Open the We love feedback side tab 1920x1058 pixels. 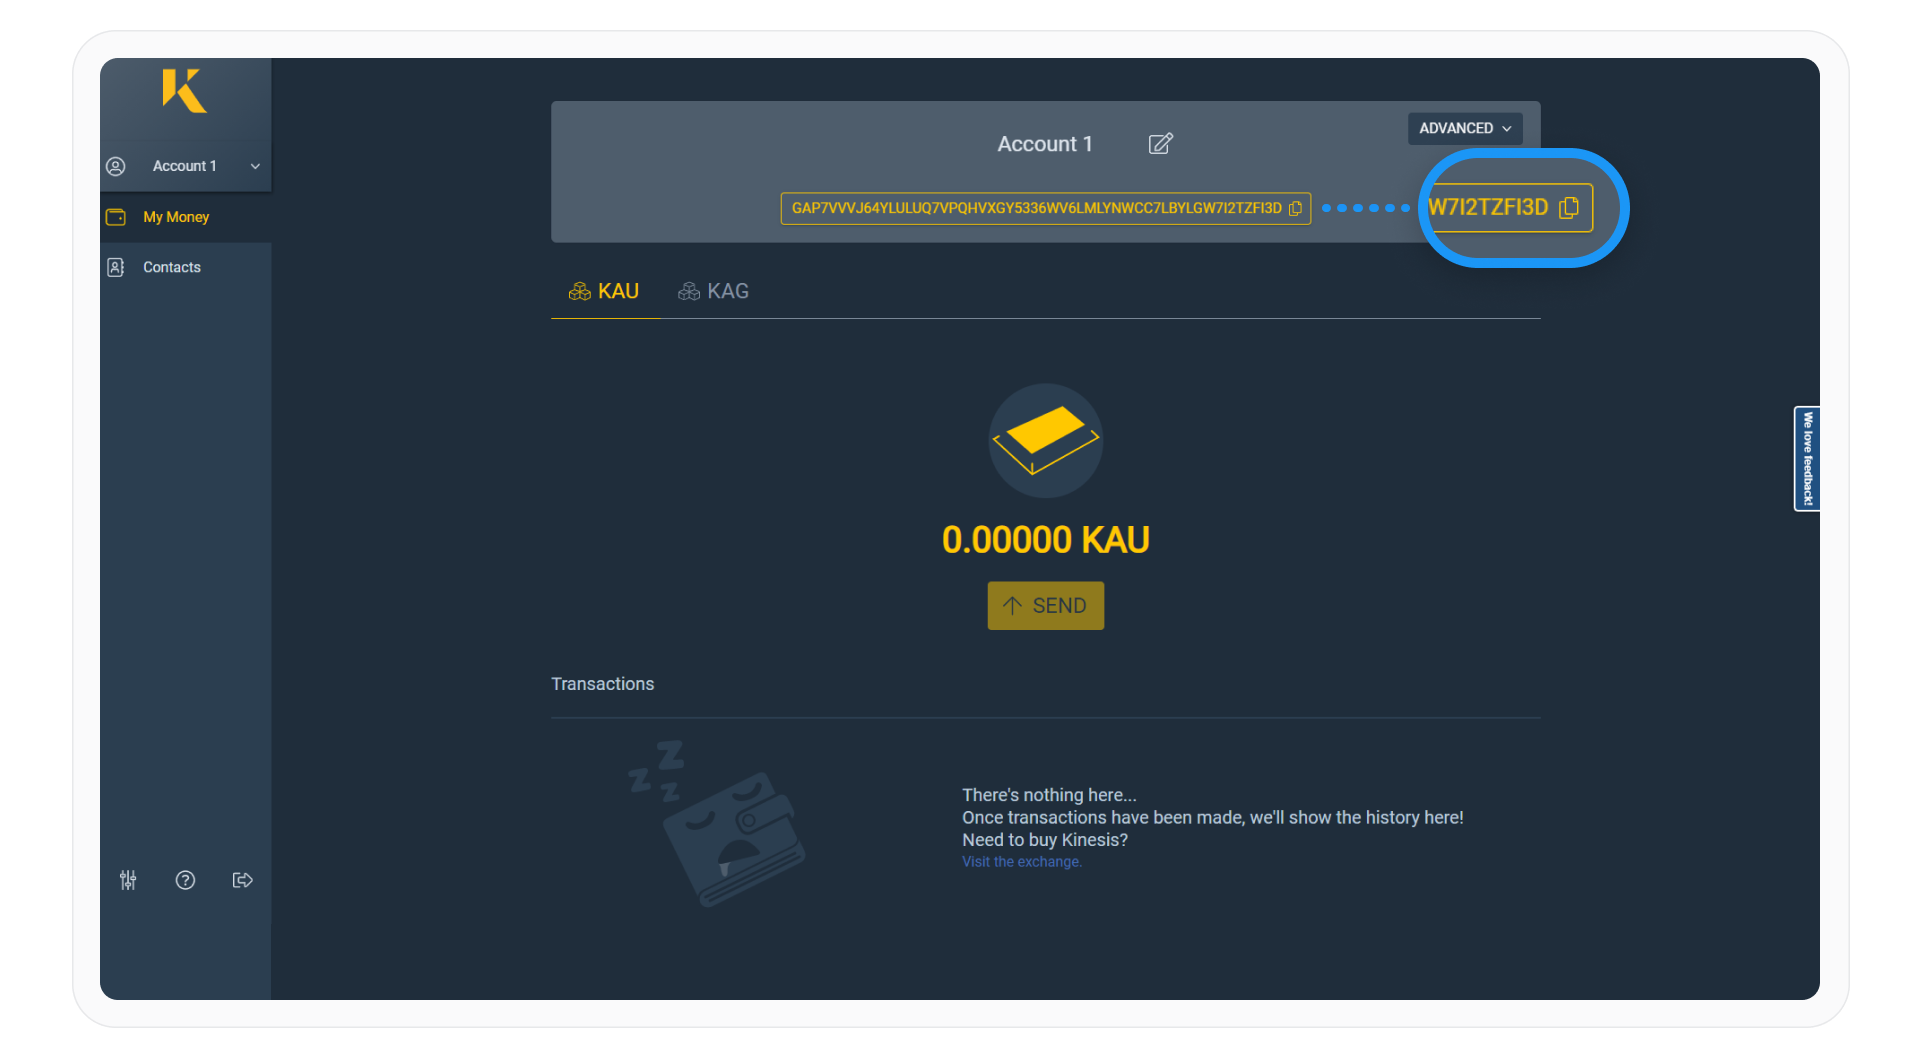click(1806, 459)
